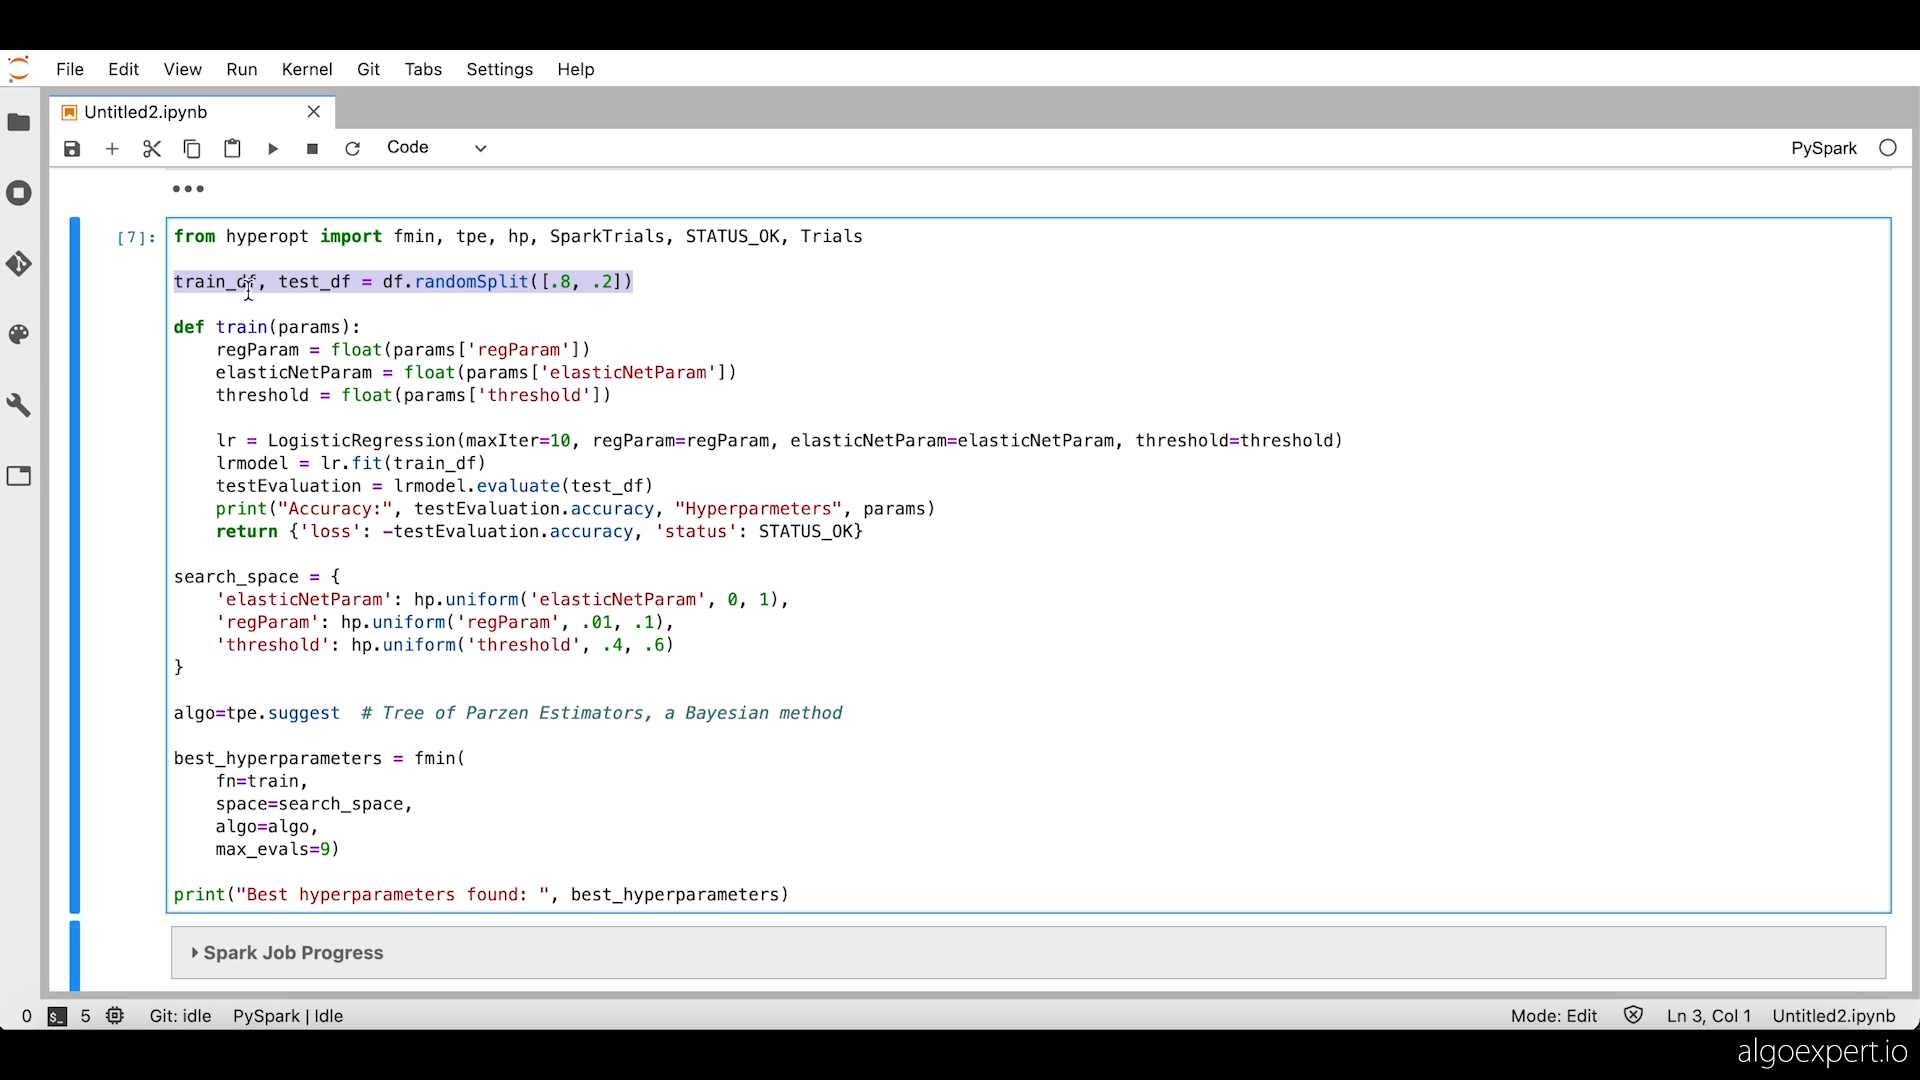1920x1080 pixels.
Task: Cut the selected cell
Action: click(152, 148)
